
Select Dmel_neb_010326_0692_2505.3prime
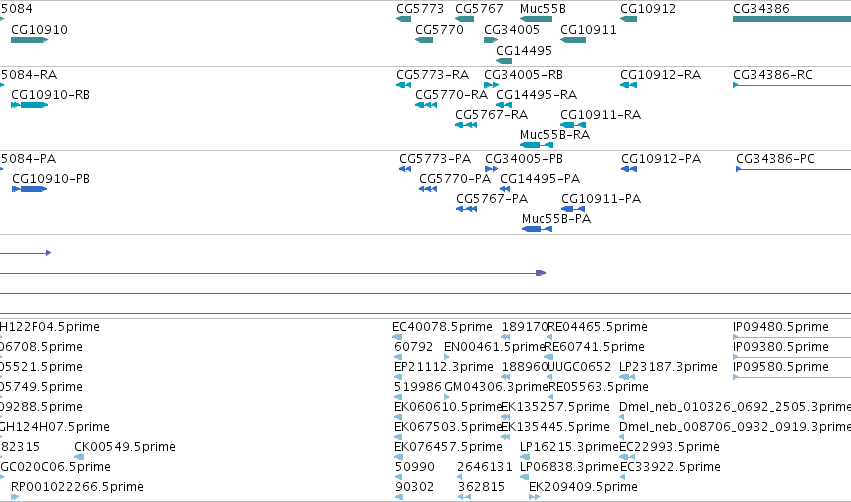[x=735, y=408]
